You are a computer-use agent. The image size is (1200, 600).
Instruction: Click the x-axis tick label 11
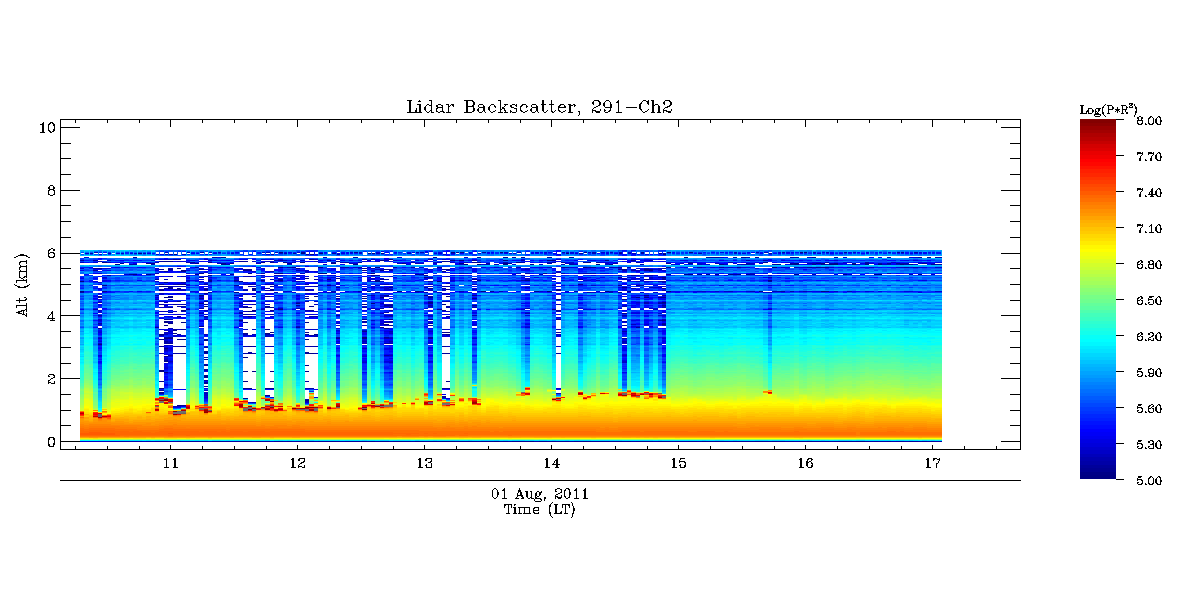170,464
